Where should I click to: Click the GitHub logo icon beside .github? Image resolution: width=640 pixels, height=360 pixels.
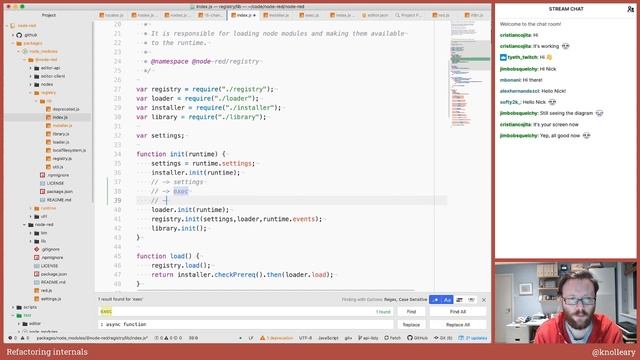(x=19, y=35)
